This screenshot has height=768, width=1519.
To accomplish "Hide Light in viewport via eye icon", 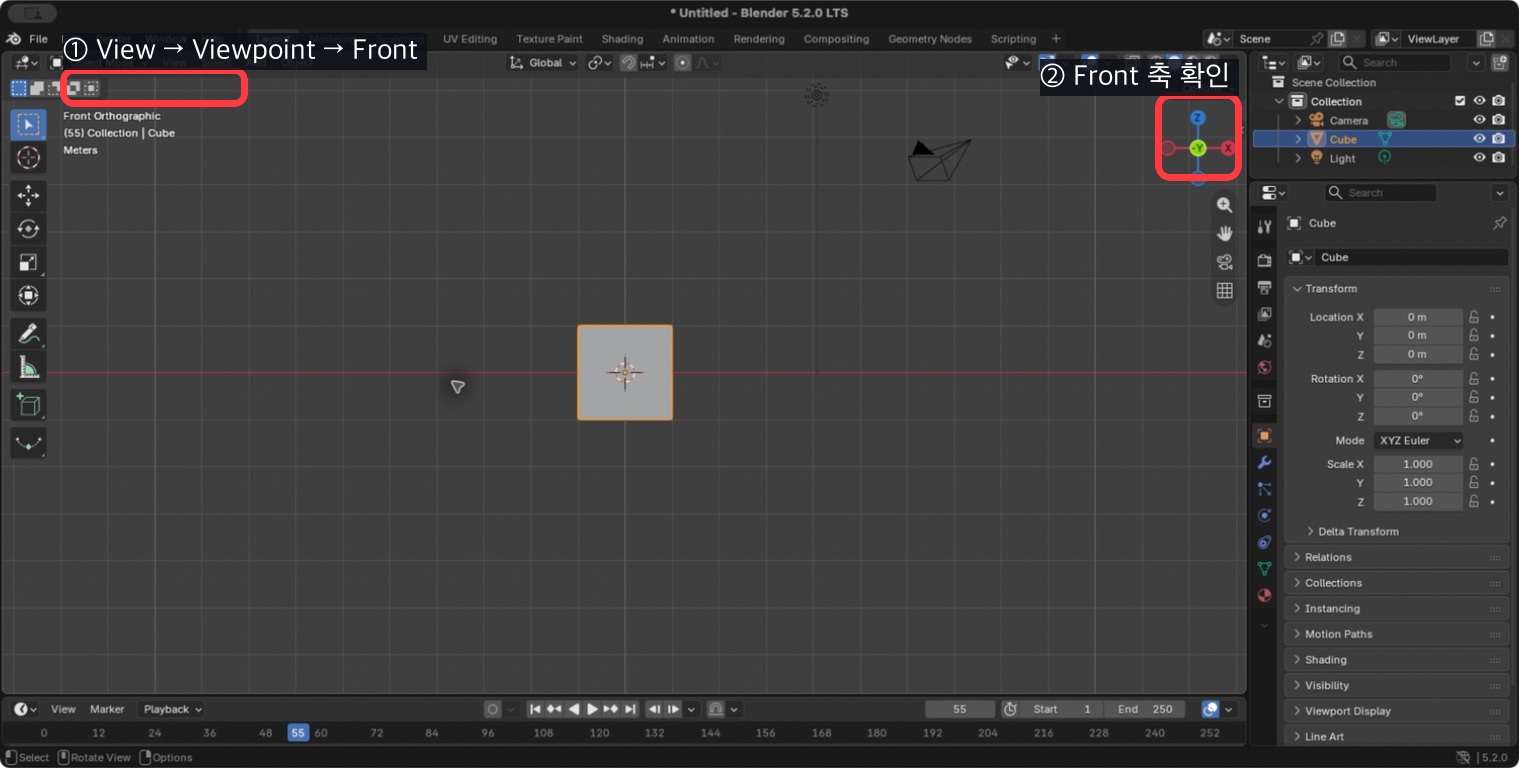I will 1480,158.
